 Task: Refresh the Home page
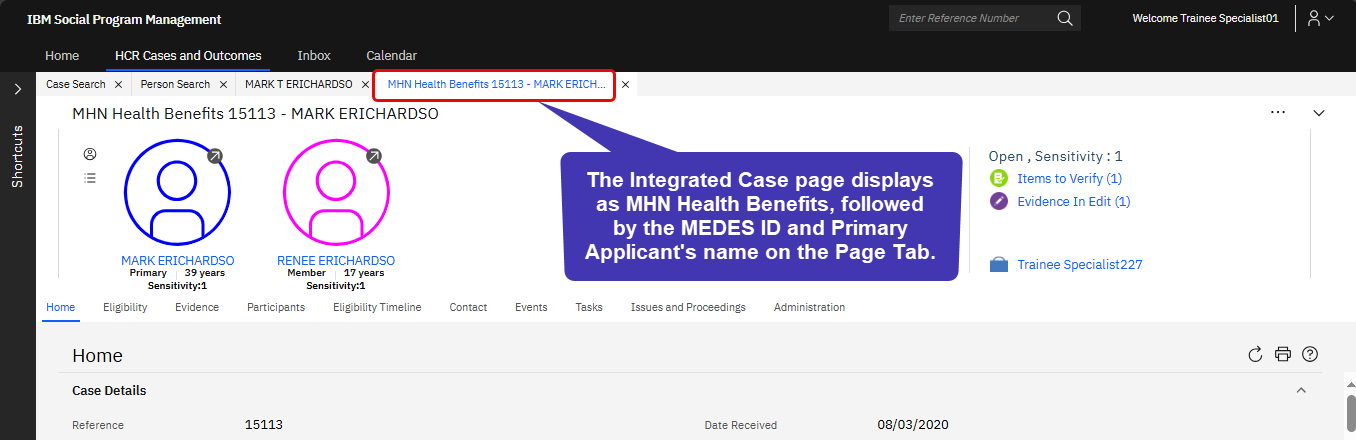tap(1256, 354)
